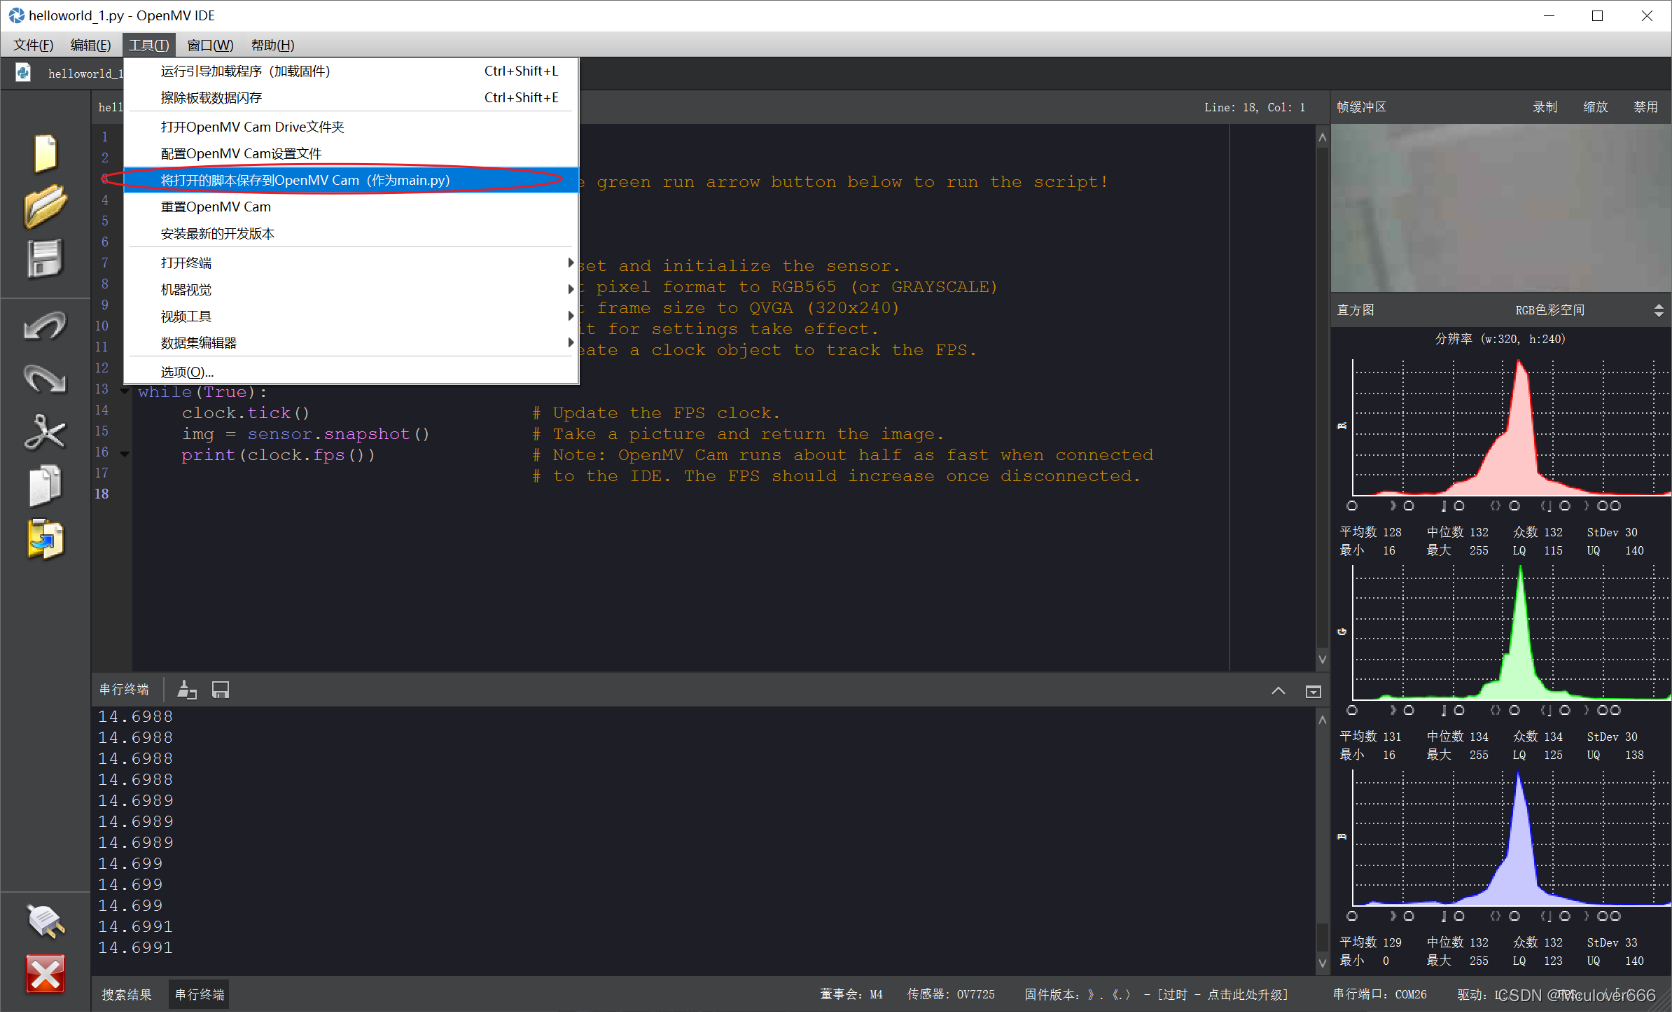The height and width of the screenshot is (1012, 1672).
Task: Click the editor scrollbar down arrow
Action: coord(1322,659)
